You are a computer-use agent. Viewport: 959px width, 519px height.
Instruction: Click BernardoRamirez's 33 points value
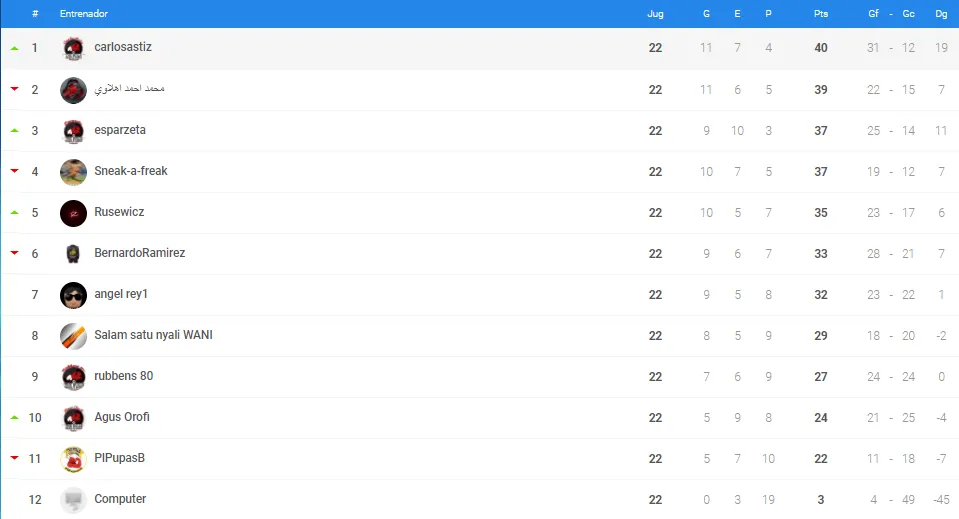coord(821,254)
